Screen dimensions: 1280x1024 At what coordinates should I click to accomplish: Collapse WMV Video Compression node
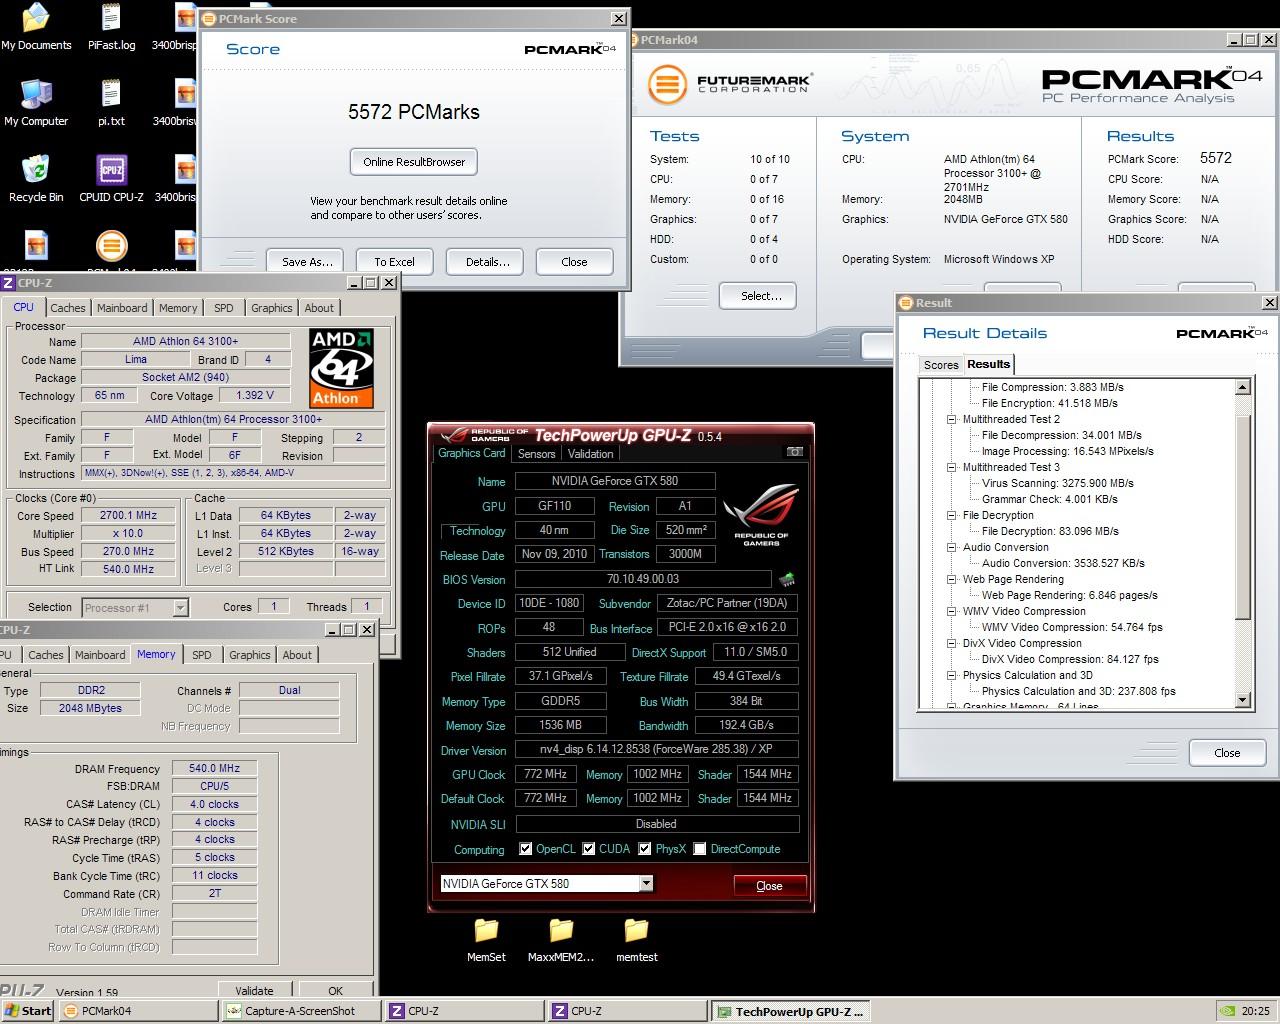tap(952, 611)
